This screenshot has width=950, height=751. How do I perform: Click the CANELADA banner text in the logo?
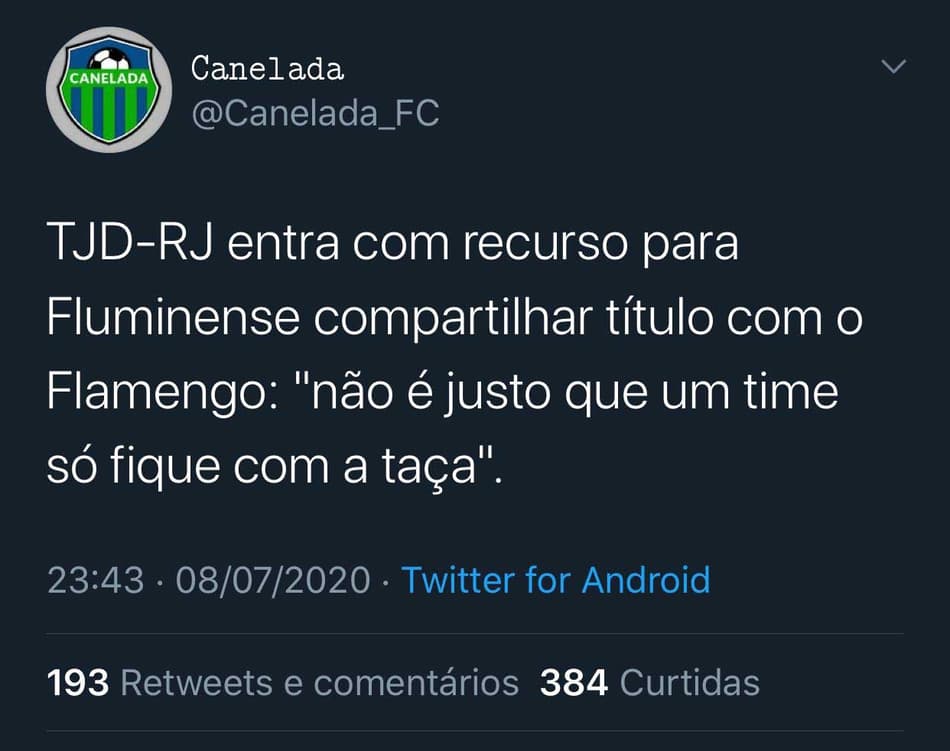coord(109,78)
